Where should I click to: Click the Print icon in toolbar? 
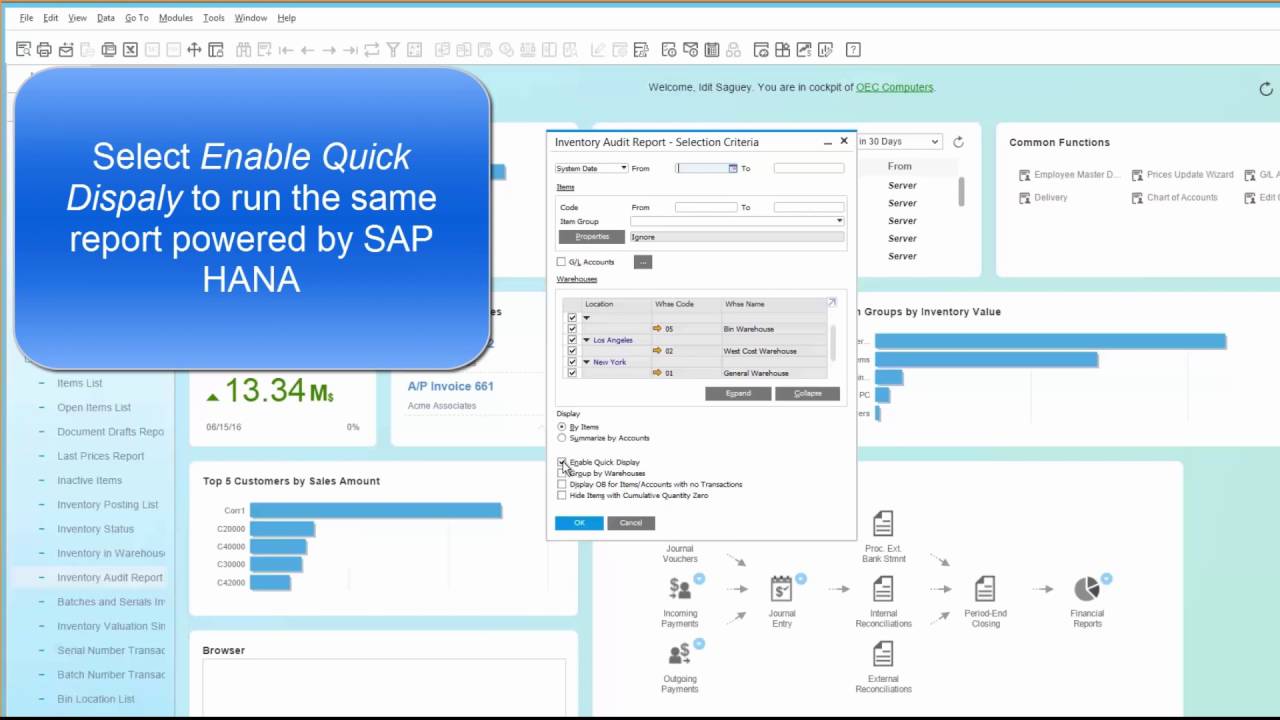tap(44, 49)
